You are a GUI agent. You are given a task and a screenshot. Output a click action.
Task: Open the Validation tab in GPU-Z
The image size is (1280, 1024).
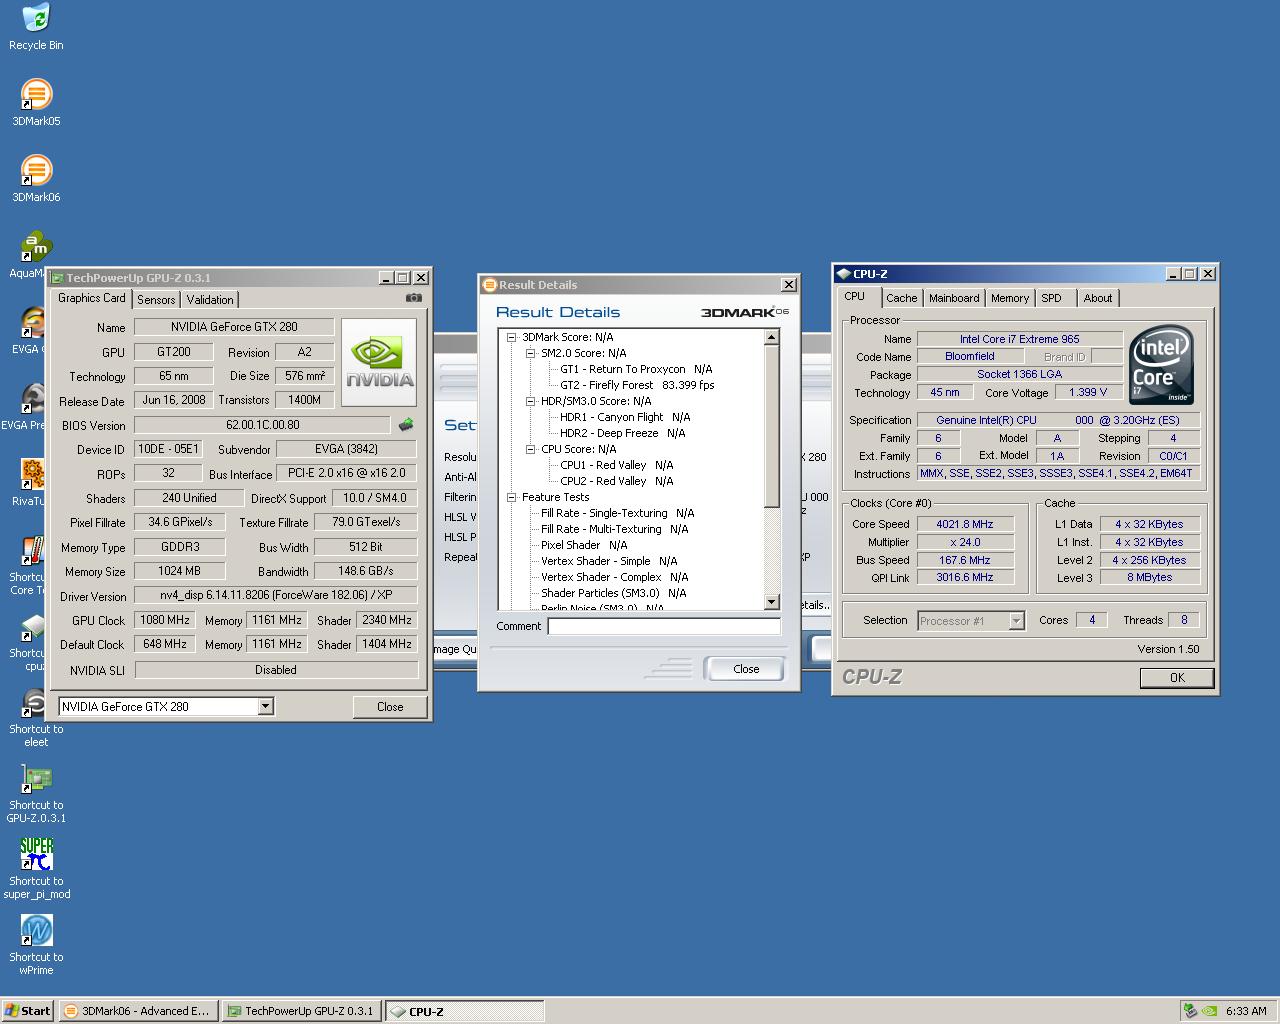[x=210, y=300]
